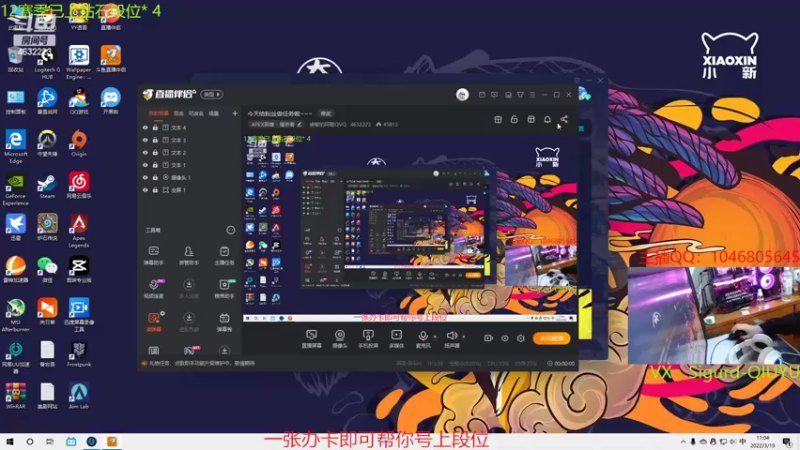Image resolution: width=800 pixels, height=450 pixels.
Task: Open the 弹幕助手 danmaku assistant tool
Action: 154,256
